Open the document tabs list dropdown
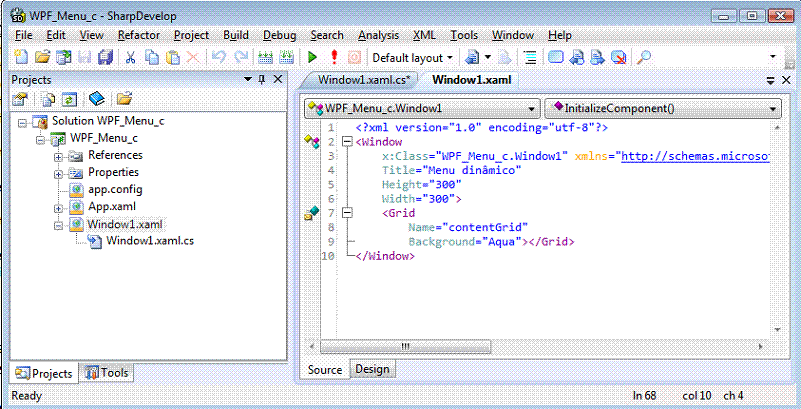Screen dimensions: 801x409 [x=771, y=80]
